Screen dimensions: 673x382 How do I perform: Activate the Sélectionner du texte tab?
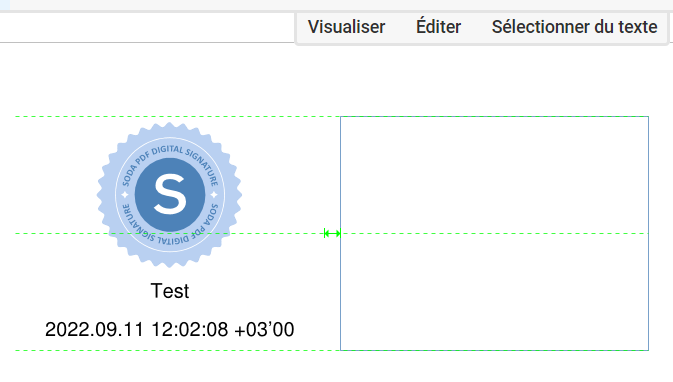pyautogui.click(x=574, y=27)
